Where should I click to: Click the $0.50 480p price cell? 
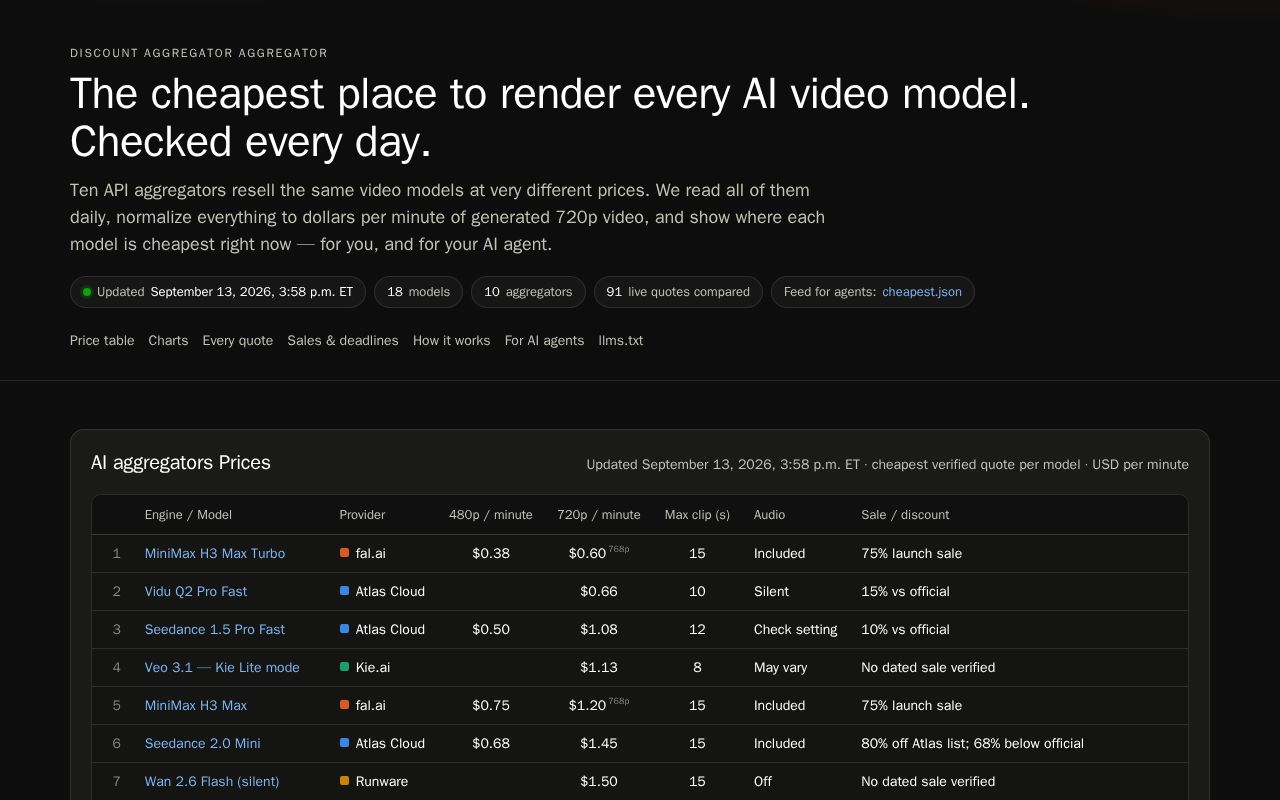[x=491, y=629]
